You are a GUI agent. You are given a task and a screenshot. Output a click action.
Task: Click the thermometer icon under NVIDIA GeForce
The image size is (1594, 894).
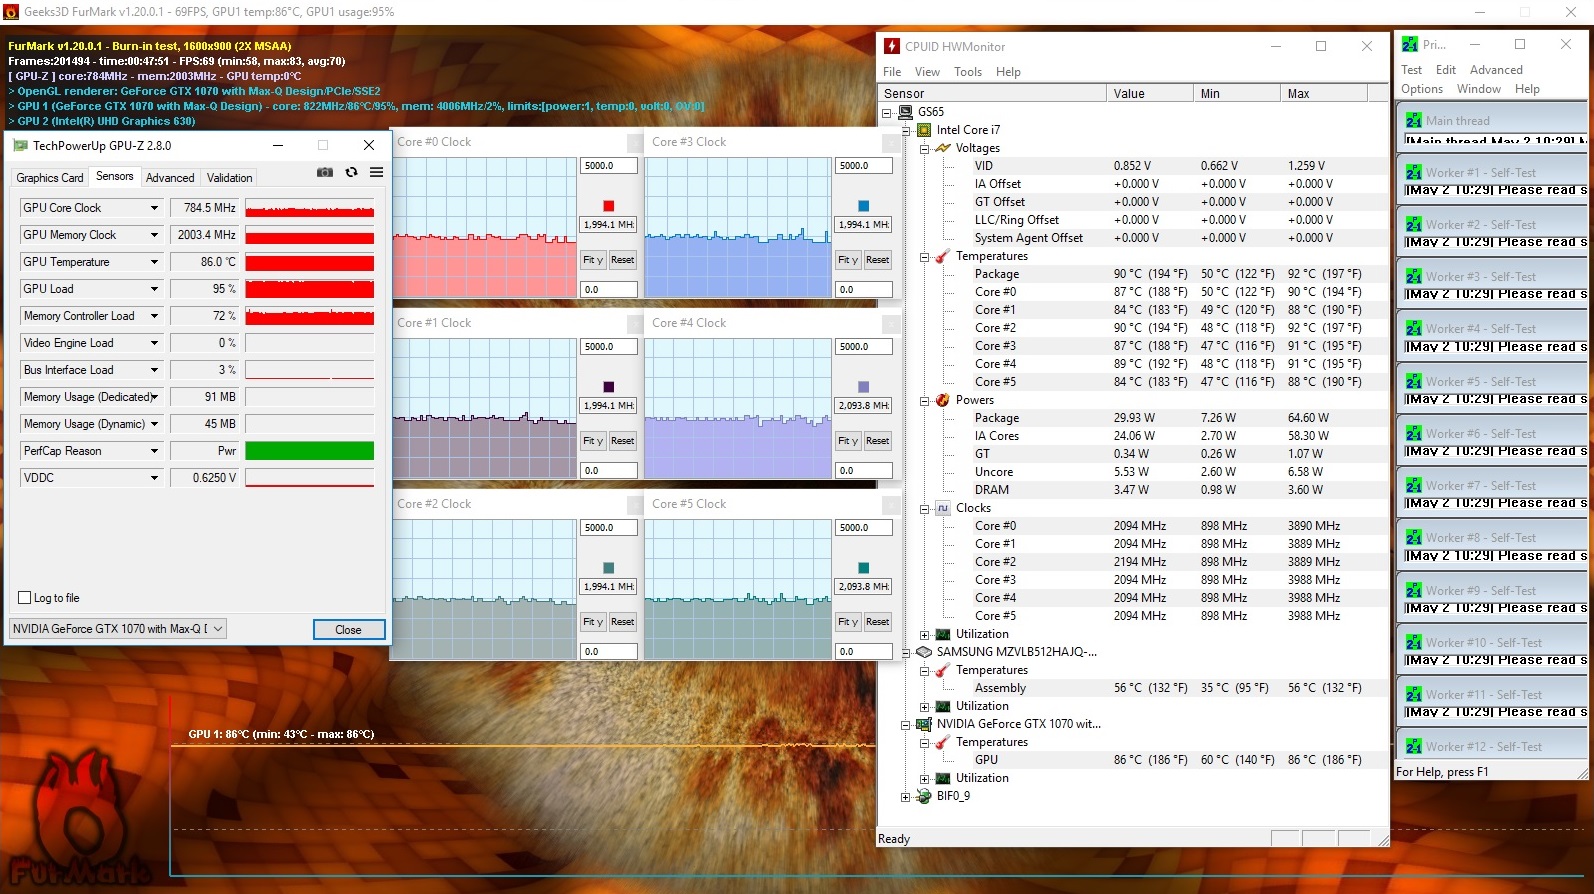(943, 742)
